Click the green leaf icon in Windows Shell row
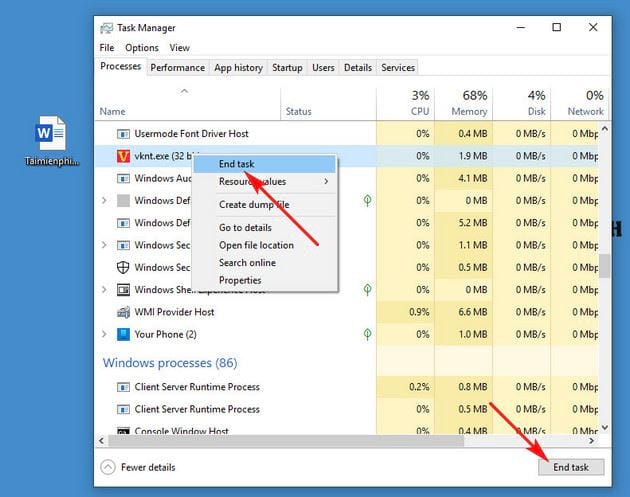630x497 pixels. (x=367, y=290)
